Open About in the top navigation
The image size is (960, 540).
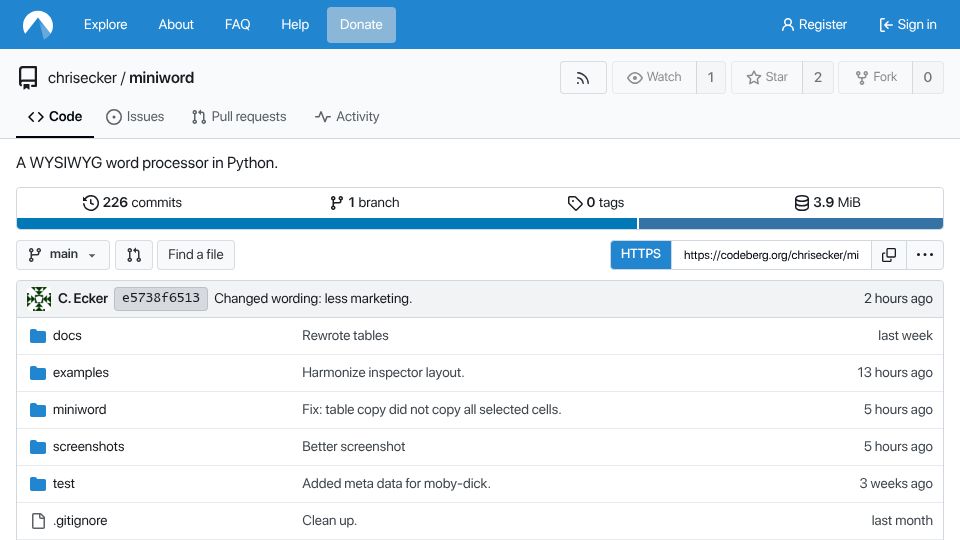click(x=176, y=24)
